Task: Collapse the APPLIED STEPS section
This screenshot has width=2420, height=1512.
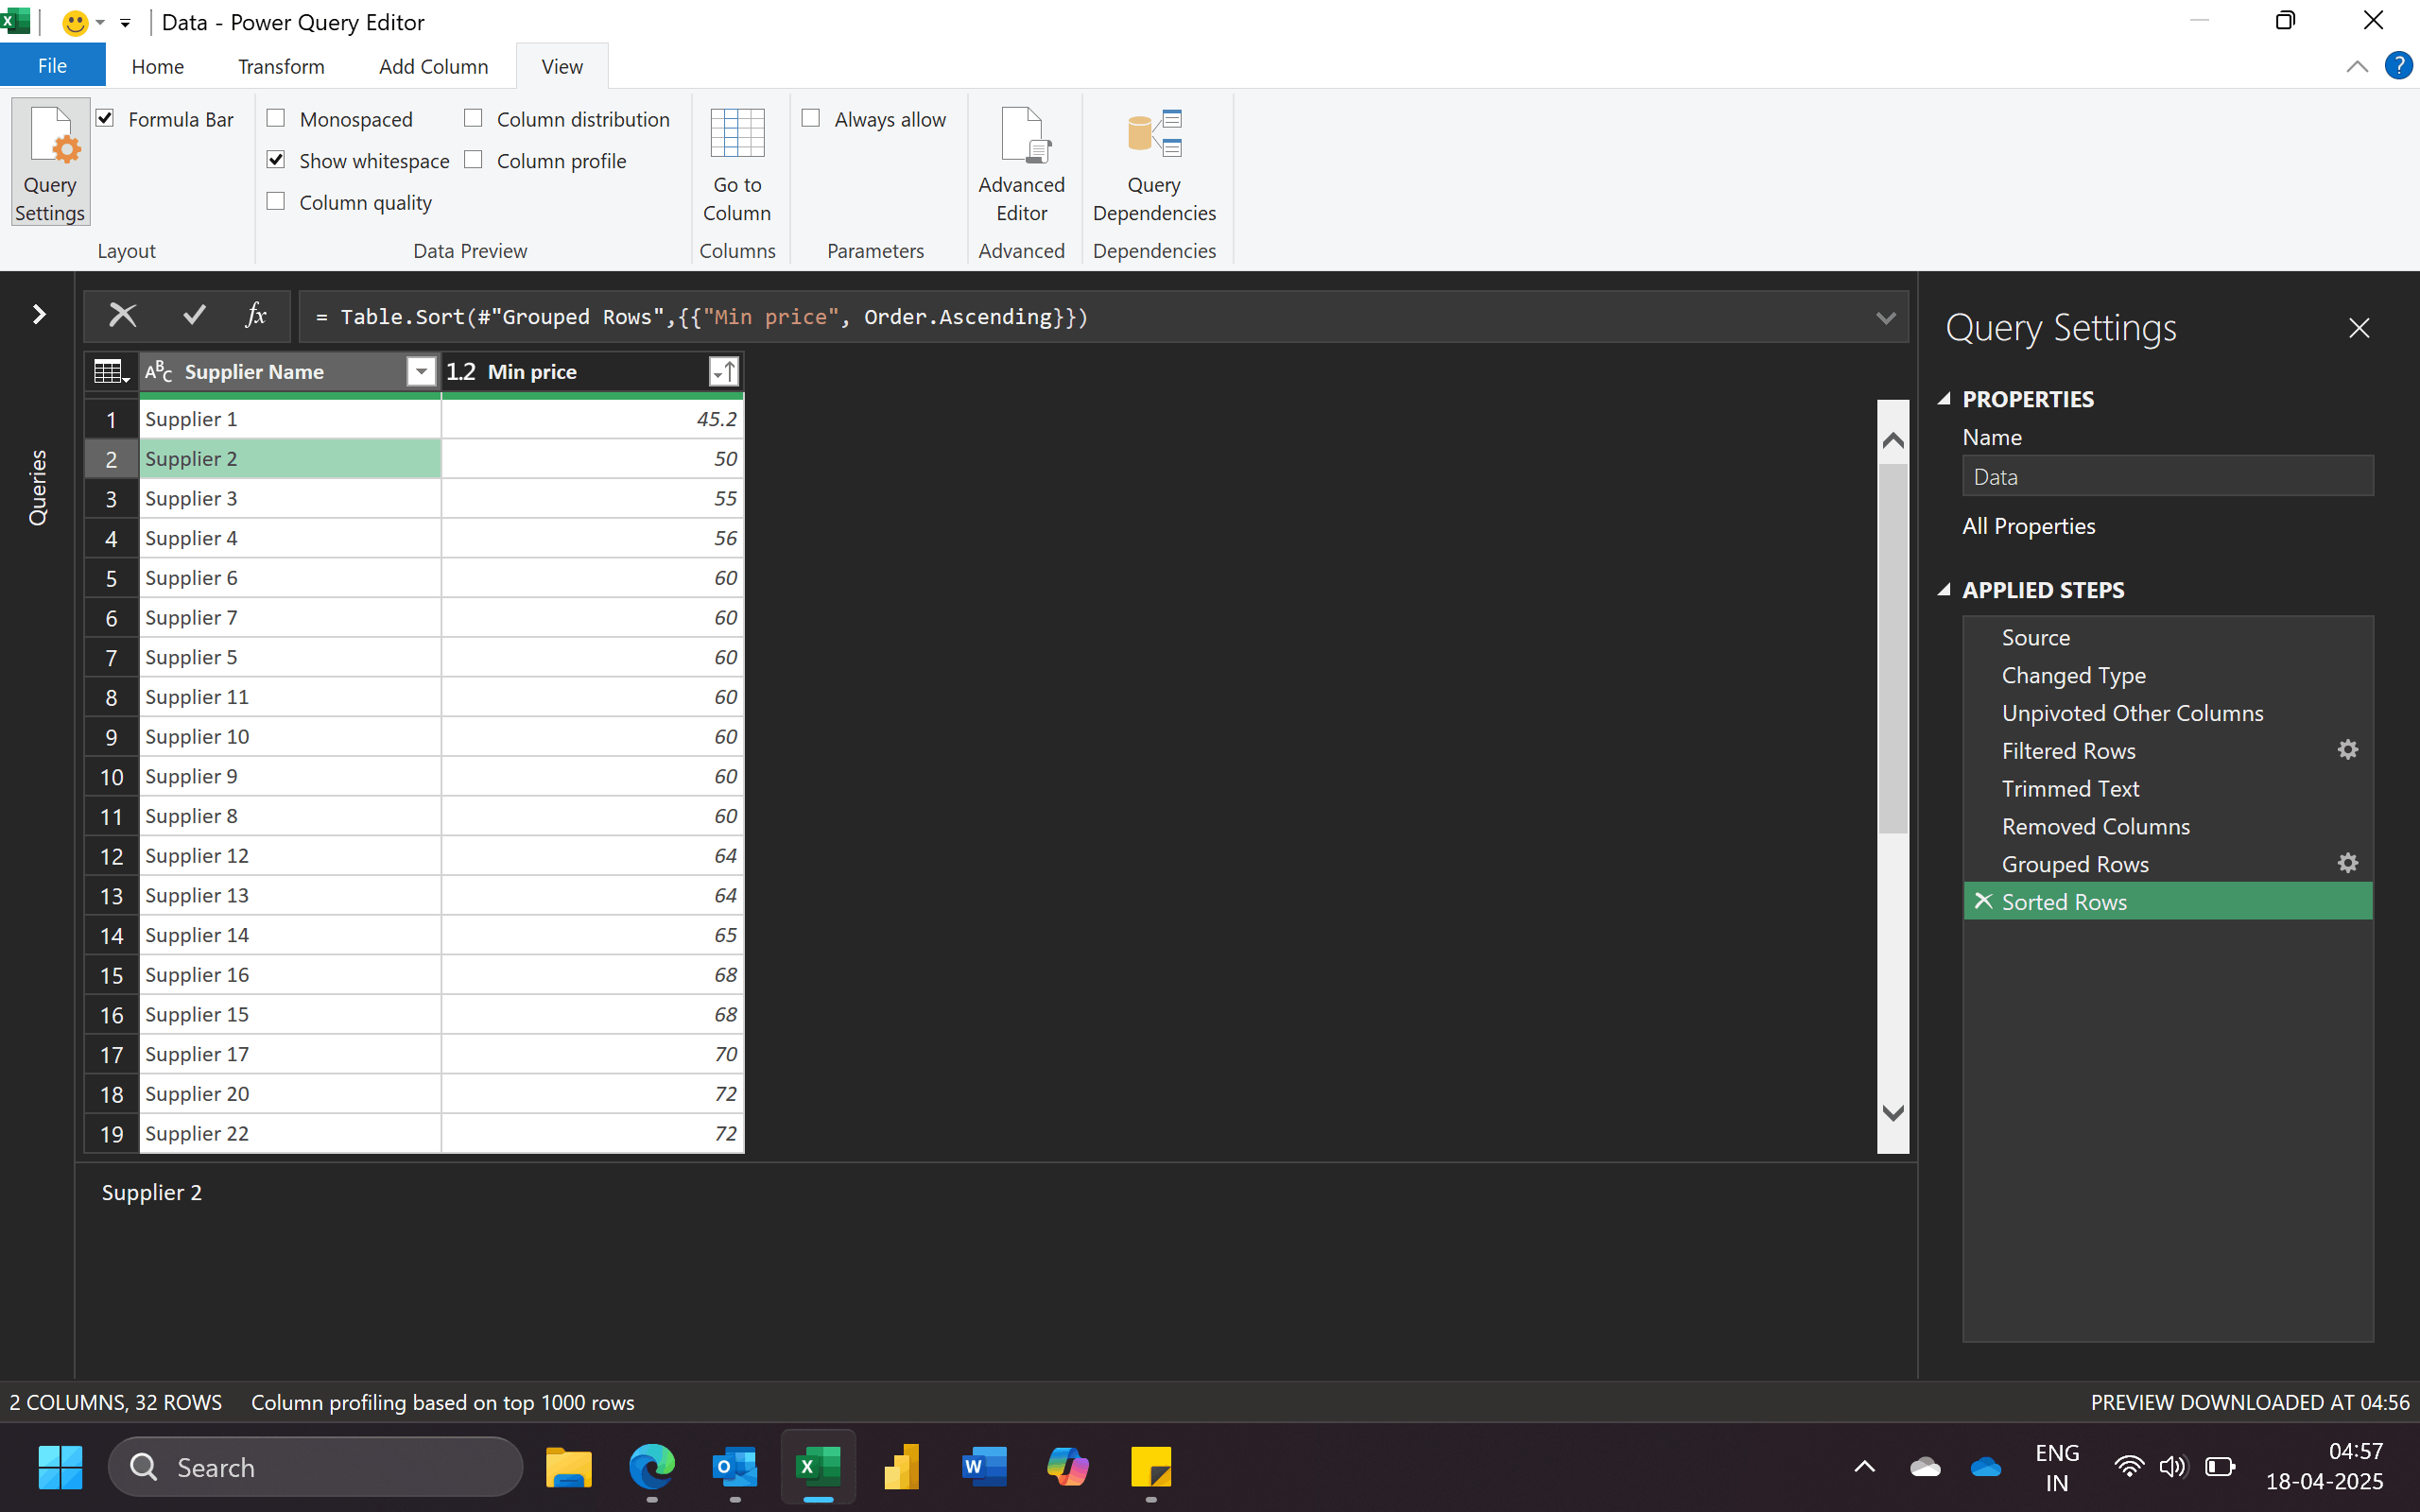Action: 1944,590
